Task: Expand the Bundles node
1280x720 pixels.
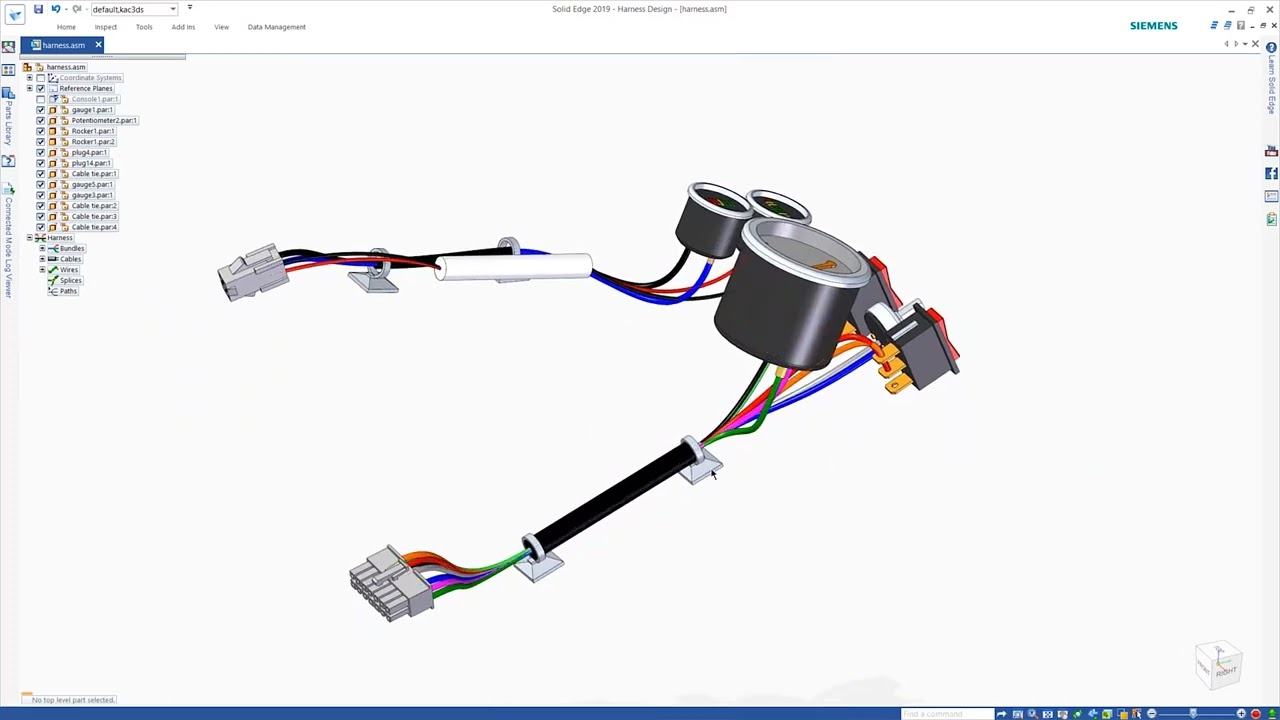Action: (42, 248)
